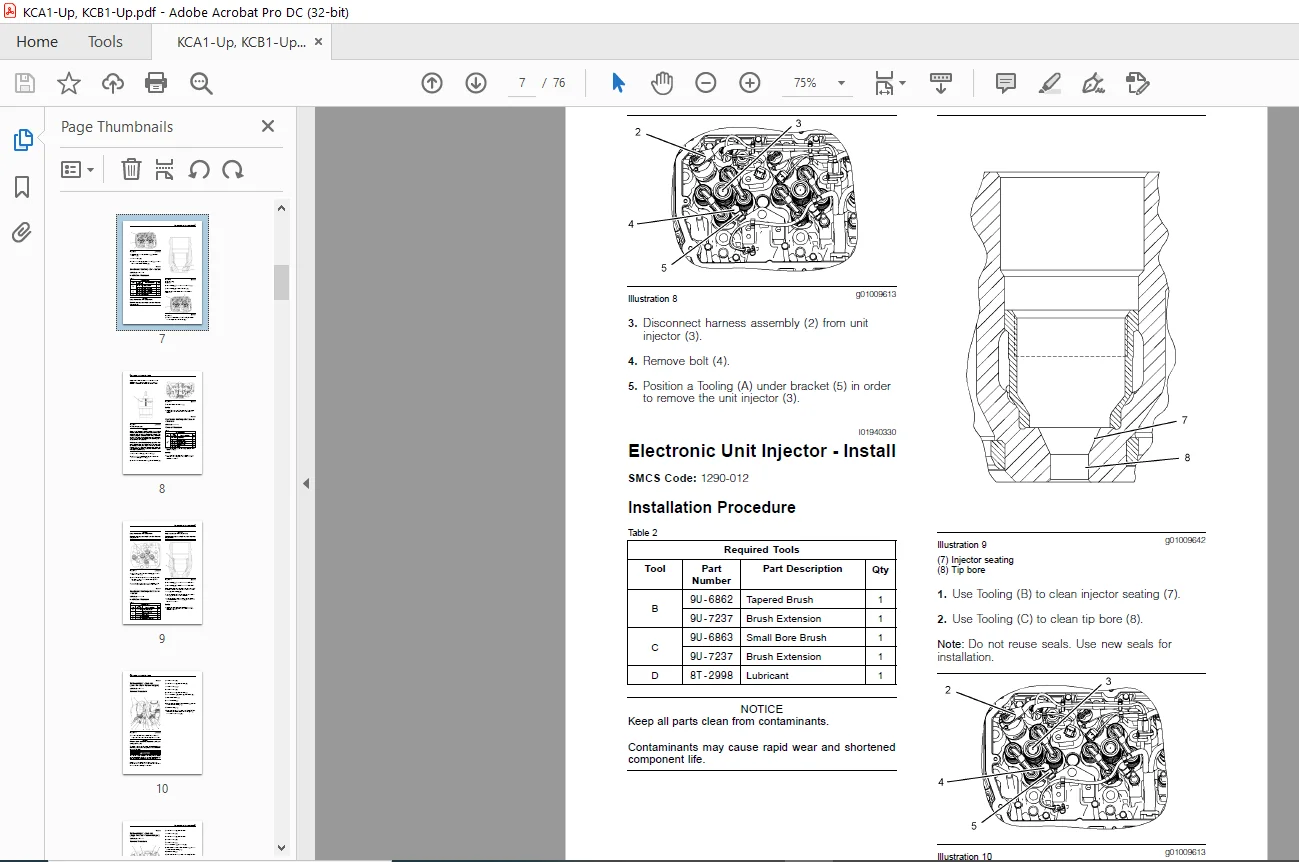Click the '8T-2998' part number cell
The width and height of the screenshot is (1299, 862).
coord(711,676)
